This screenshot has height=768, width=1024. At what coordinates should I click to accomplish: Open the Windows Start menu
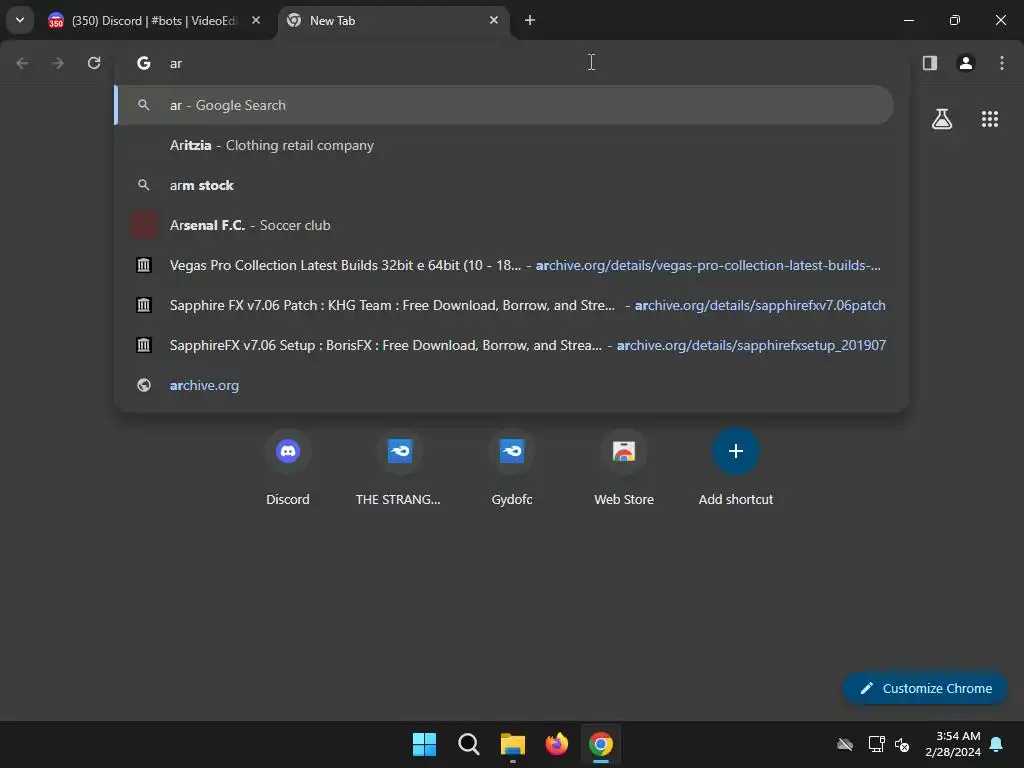tap(424, 744)
